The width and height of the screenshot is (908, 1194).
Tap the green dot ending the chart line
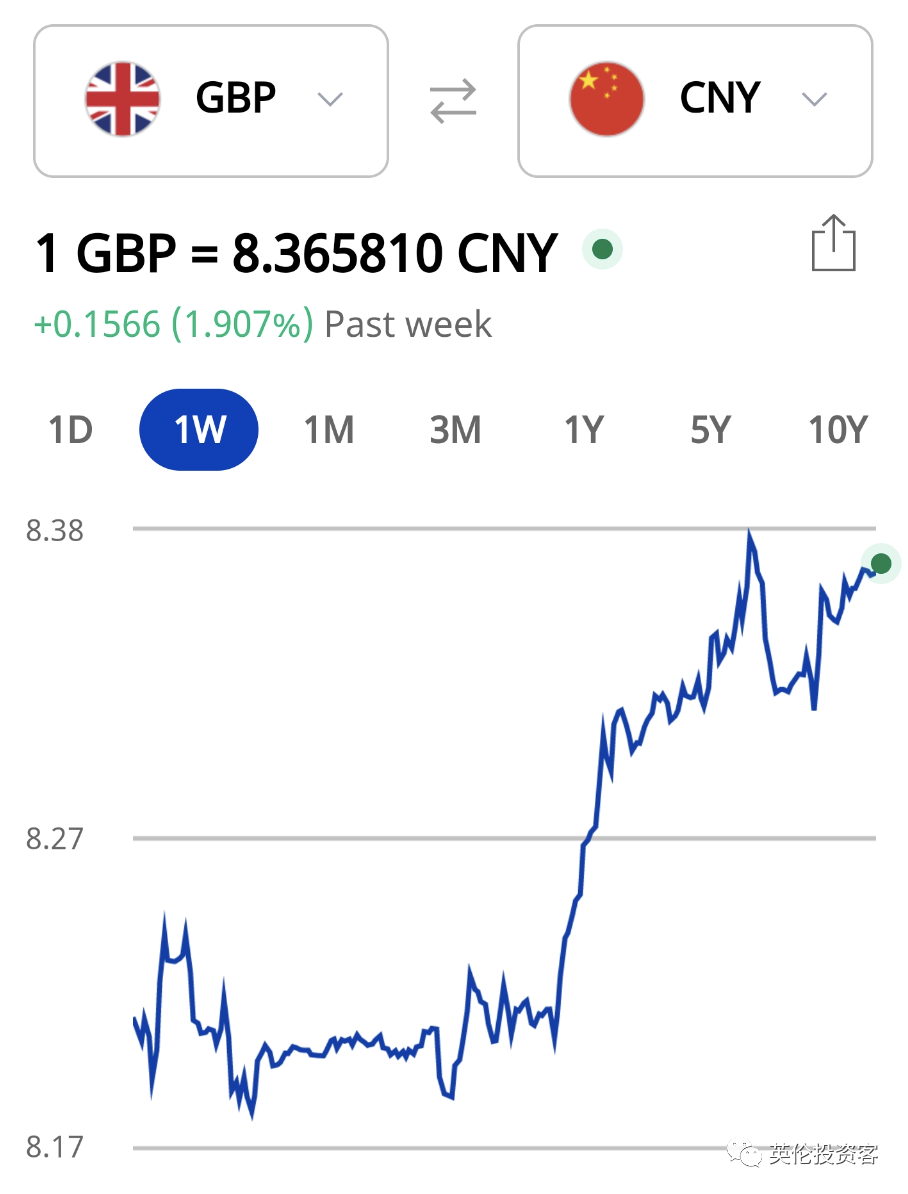pos(881,563)
